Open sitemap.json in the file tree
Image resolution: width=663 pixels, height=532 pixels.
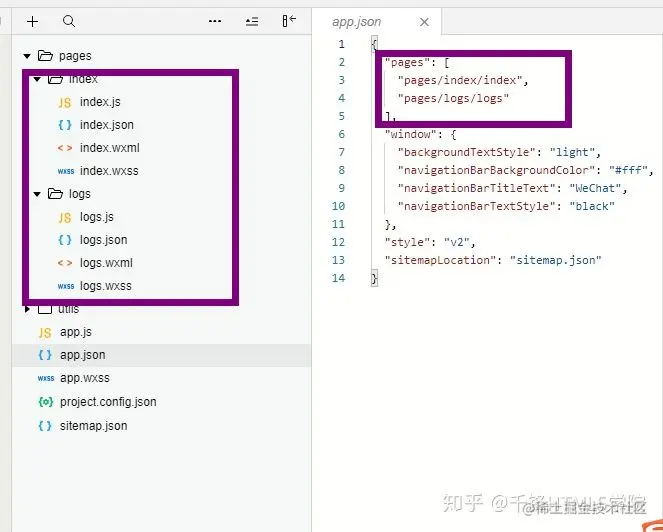[x=93, y=425]
